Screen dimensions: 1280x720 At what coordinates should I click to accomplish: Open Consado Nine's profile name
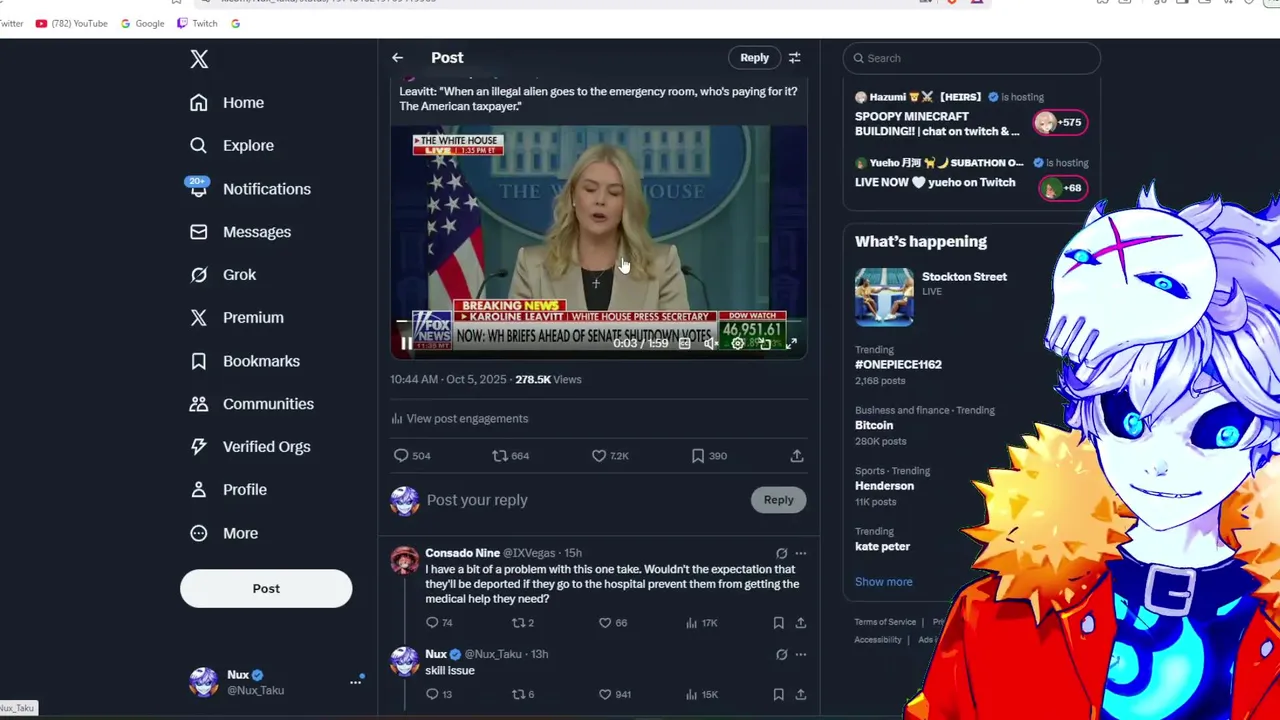tap(462, 553)
